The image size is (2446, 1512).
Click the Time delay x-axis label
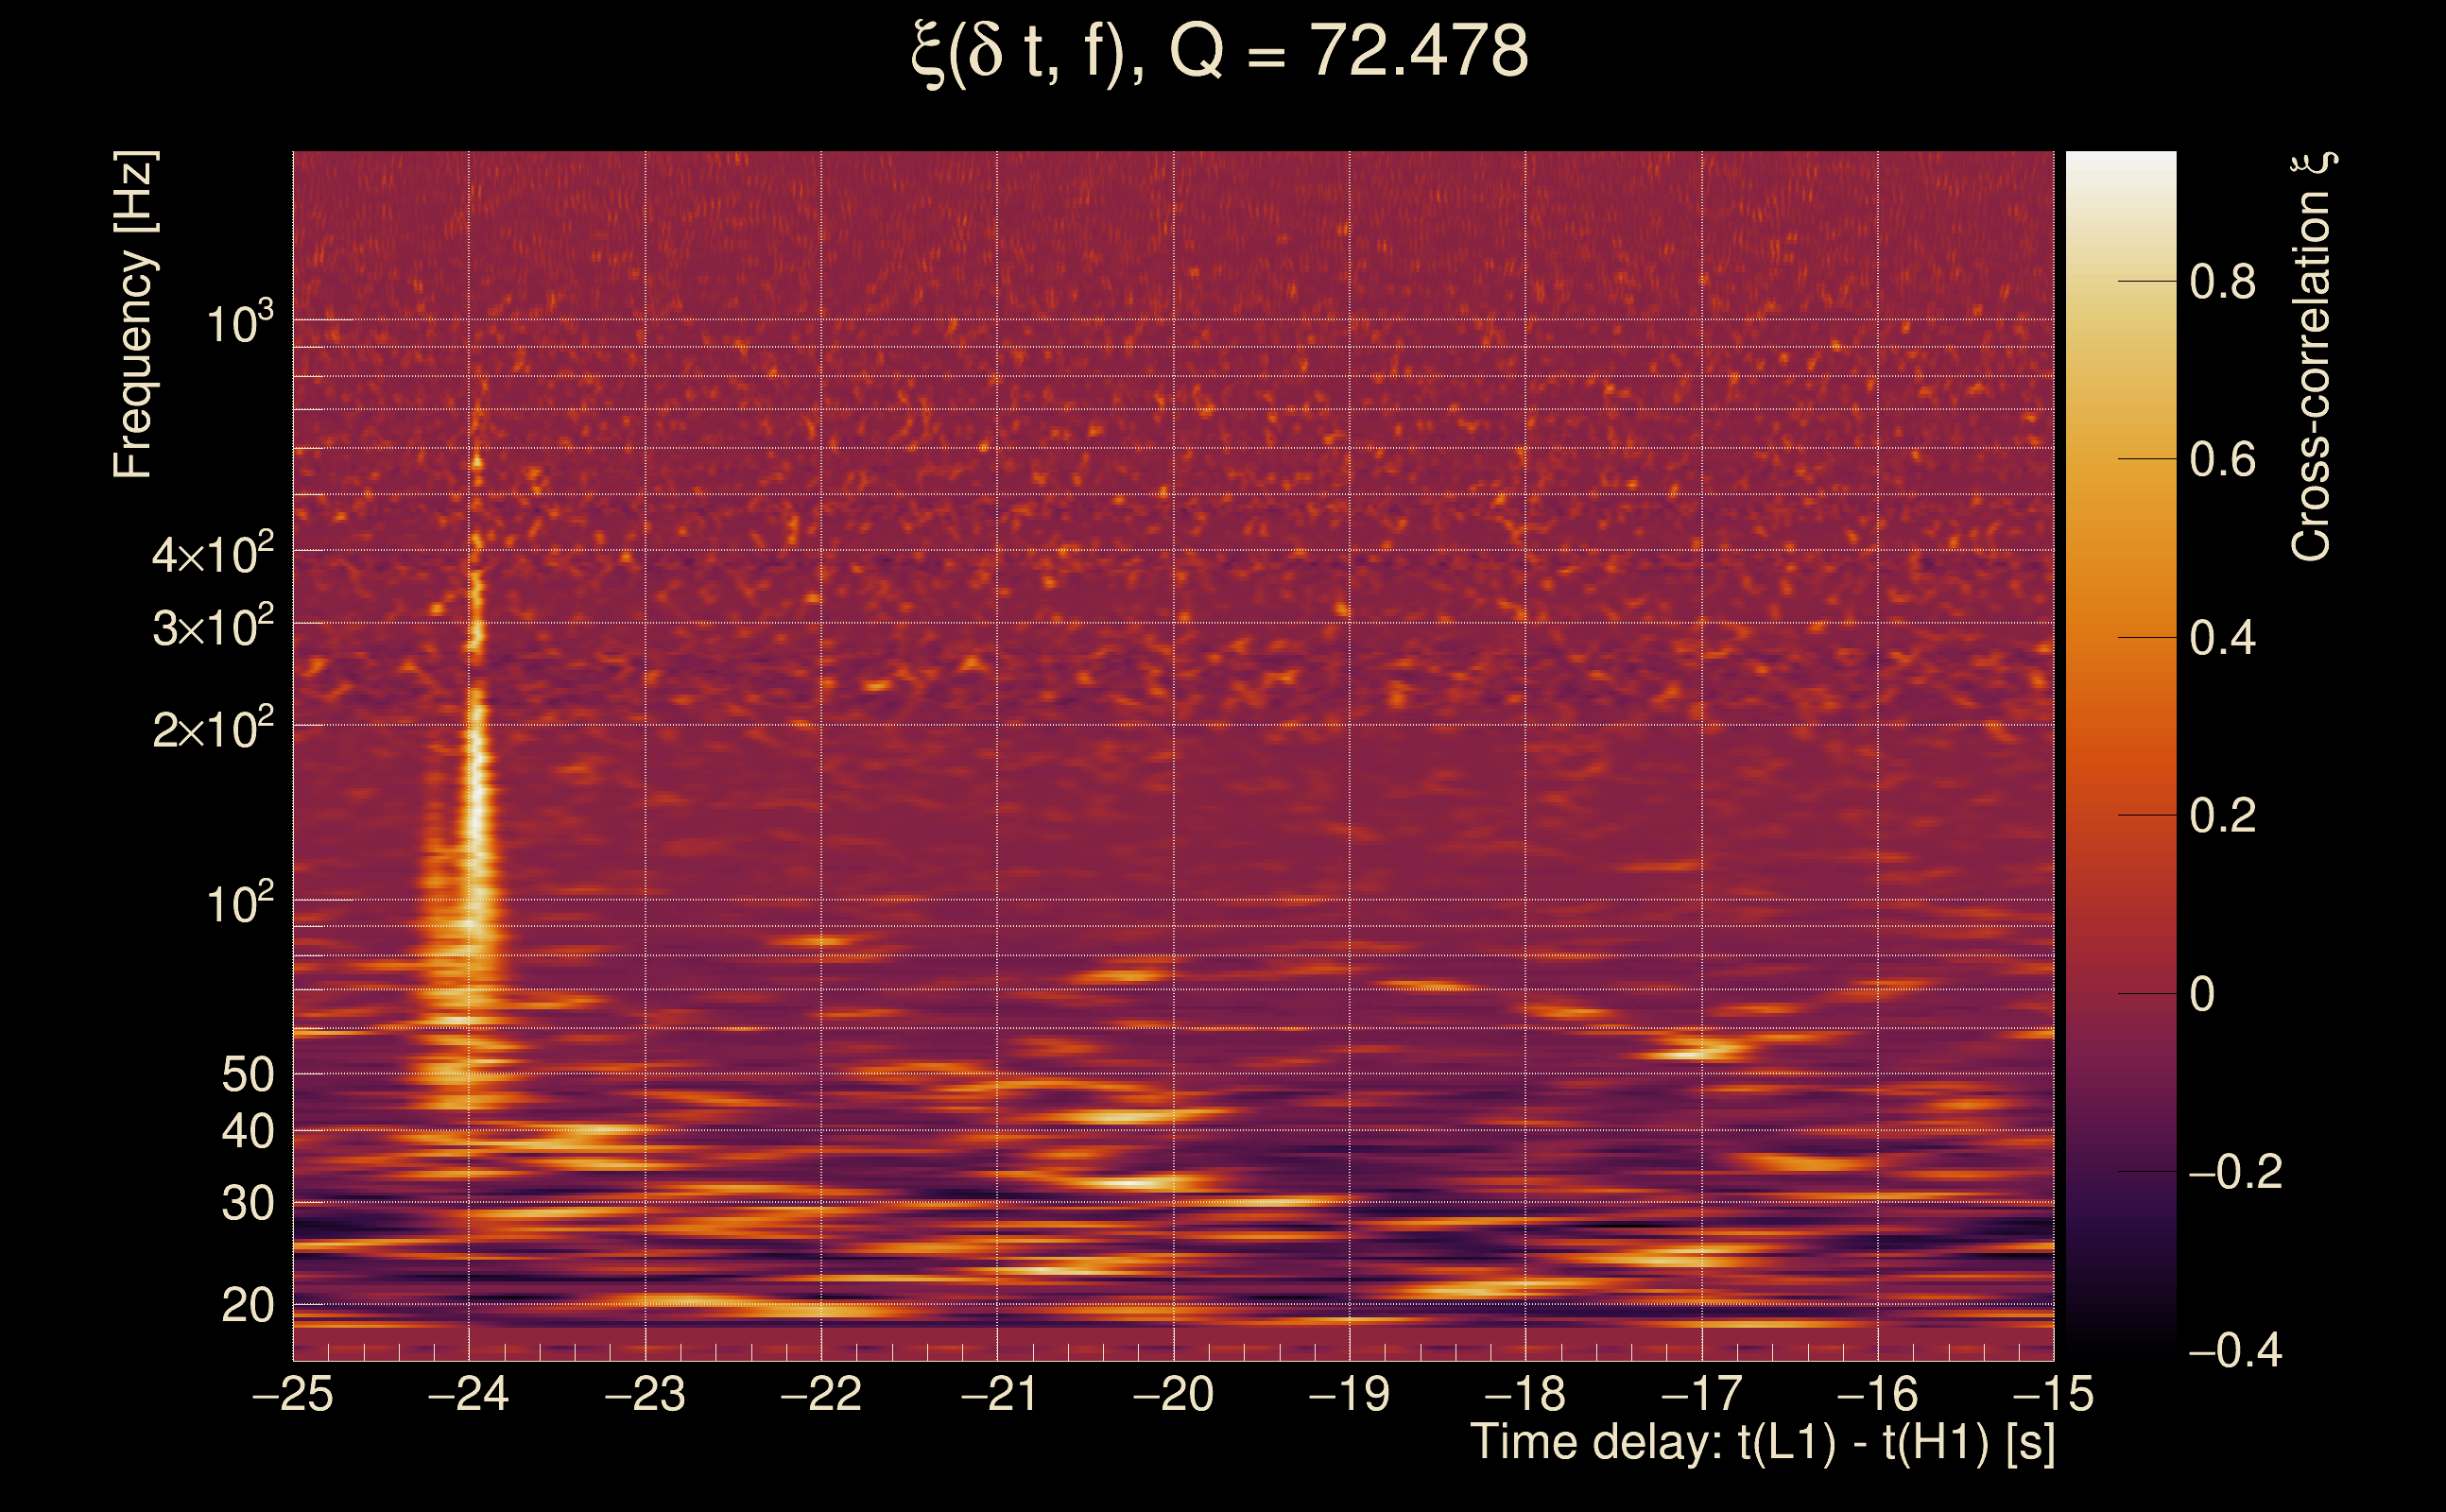pyautogui.click(x=1762, y=1443)
